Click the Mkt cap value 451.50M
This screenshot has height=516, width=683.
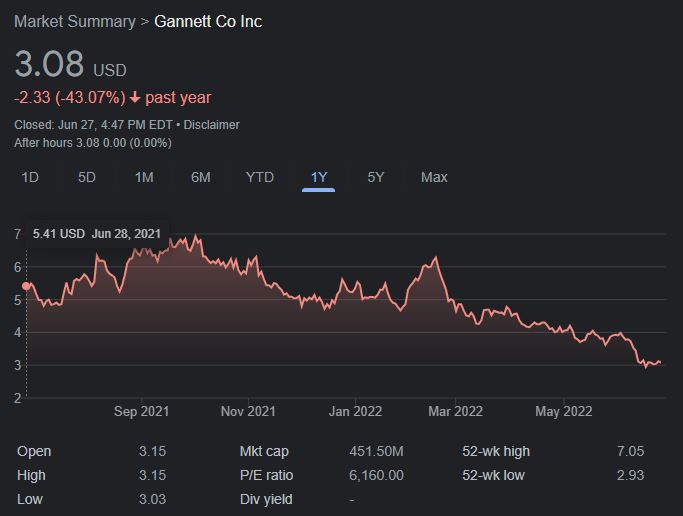376,451
